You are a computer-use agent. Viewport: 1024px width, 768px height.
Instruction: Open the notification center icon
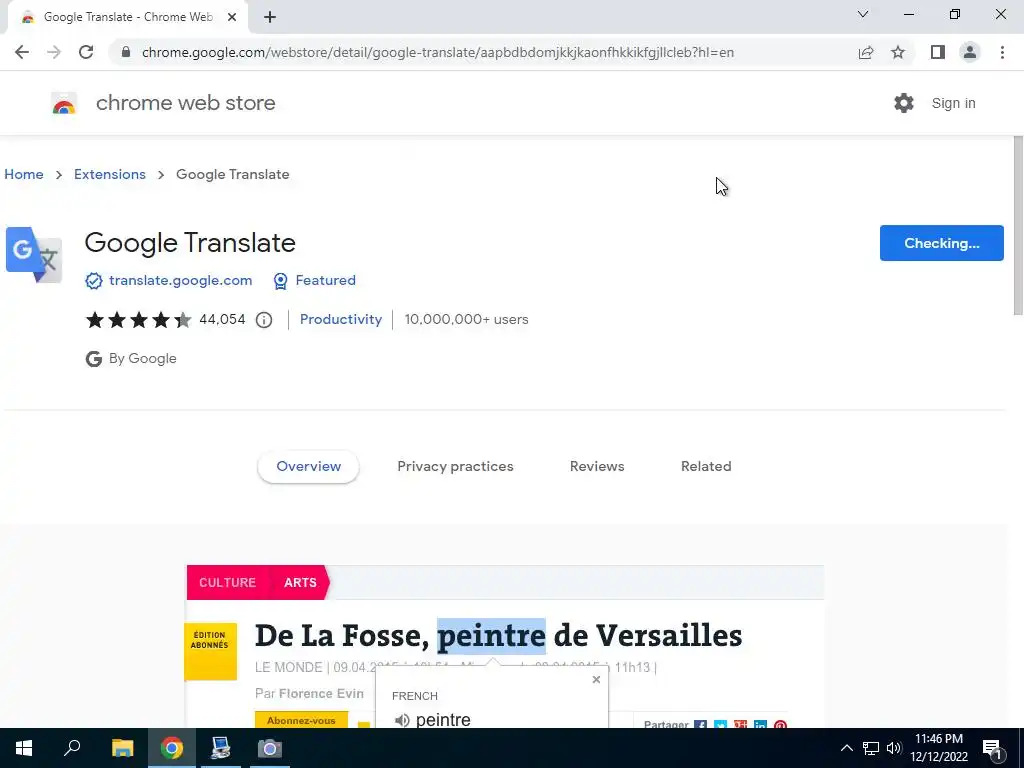click(993, 749)
